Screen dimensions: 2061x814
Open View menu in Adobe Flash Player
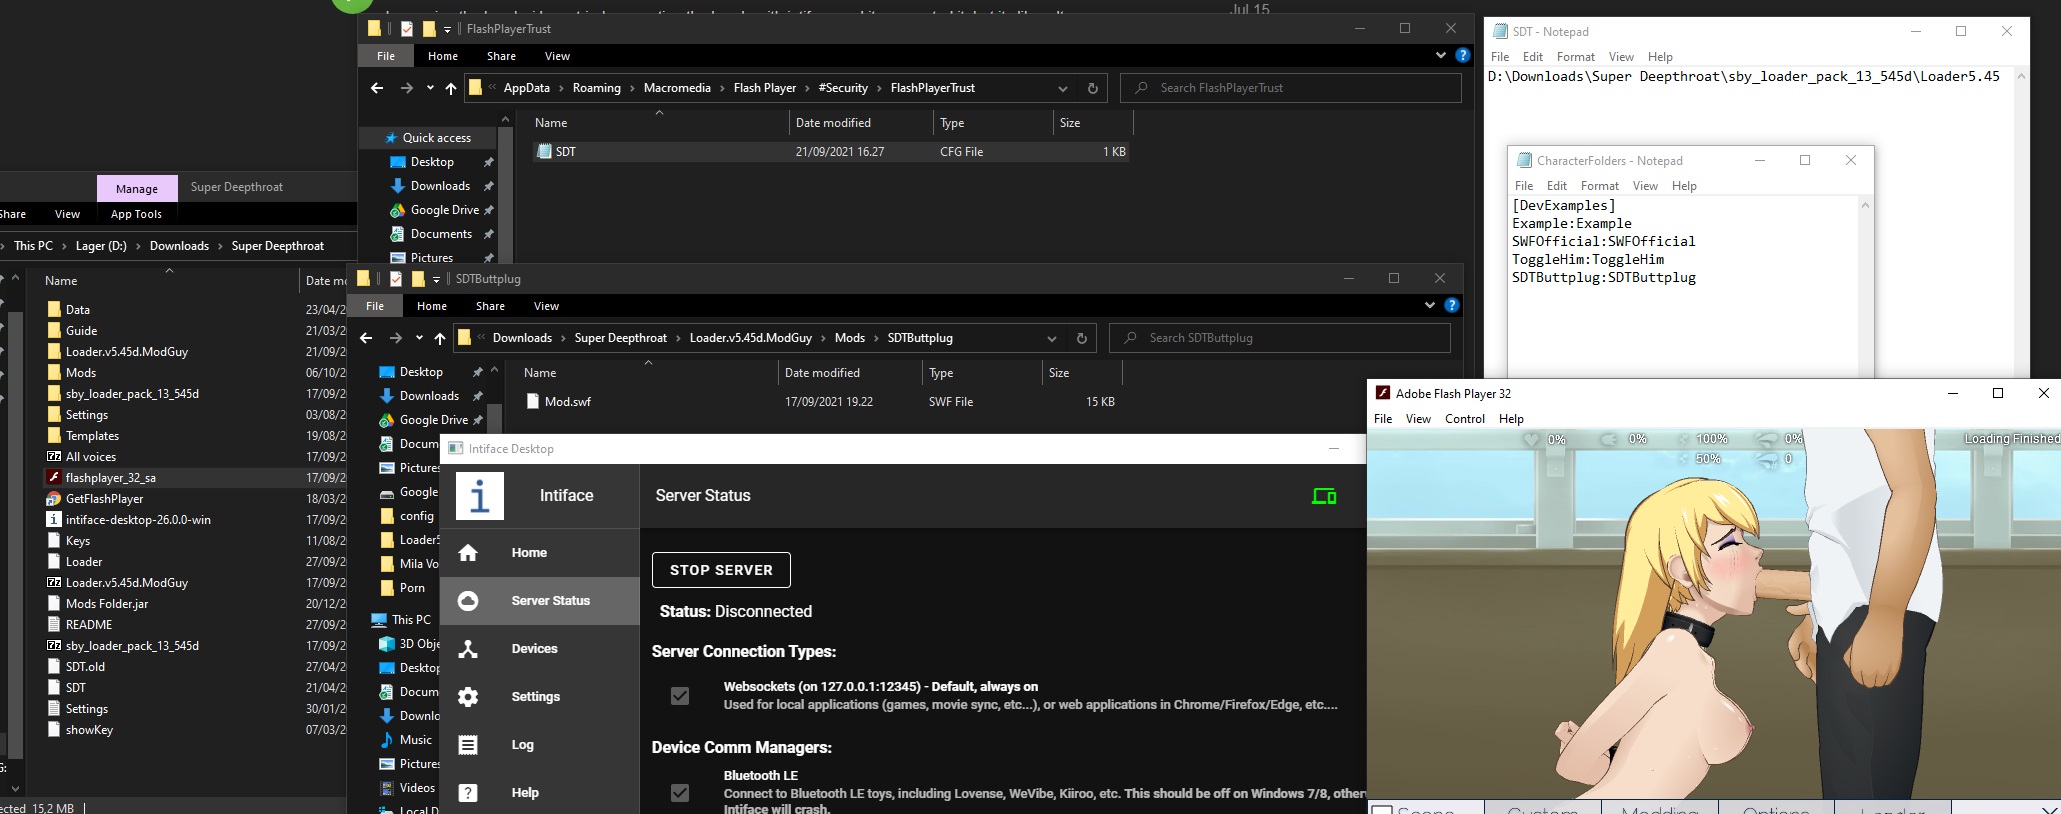point(1418,419)
